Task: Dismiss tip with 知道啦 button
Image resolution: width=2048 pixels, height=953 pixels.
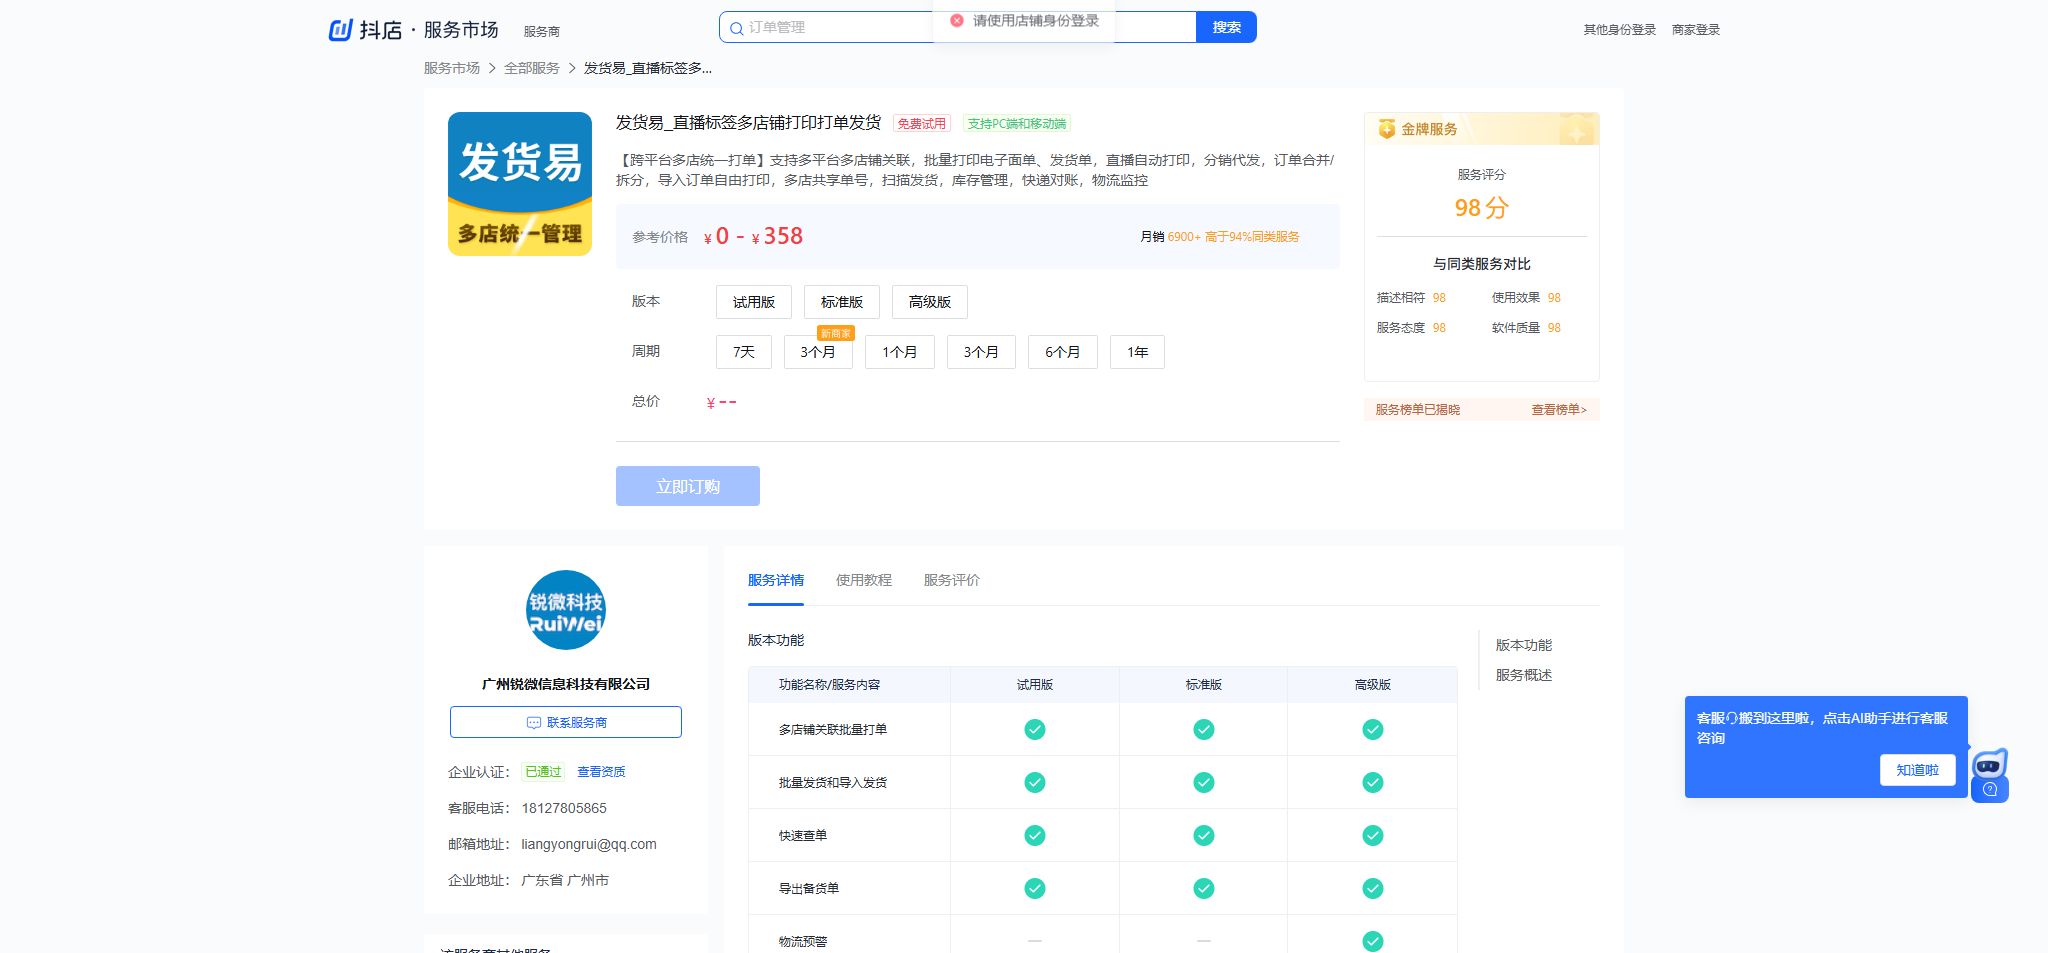Action: (x=1918, y=770)
